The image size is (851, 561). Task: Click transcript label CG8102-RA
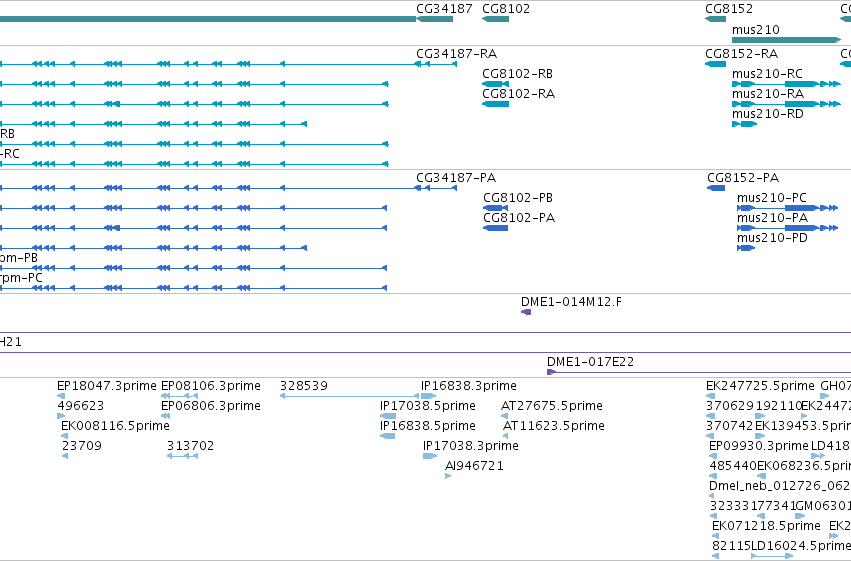pos(518,94)
